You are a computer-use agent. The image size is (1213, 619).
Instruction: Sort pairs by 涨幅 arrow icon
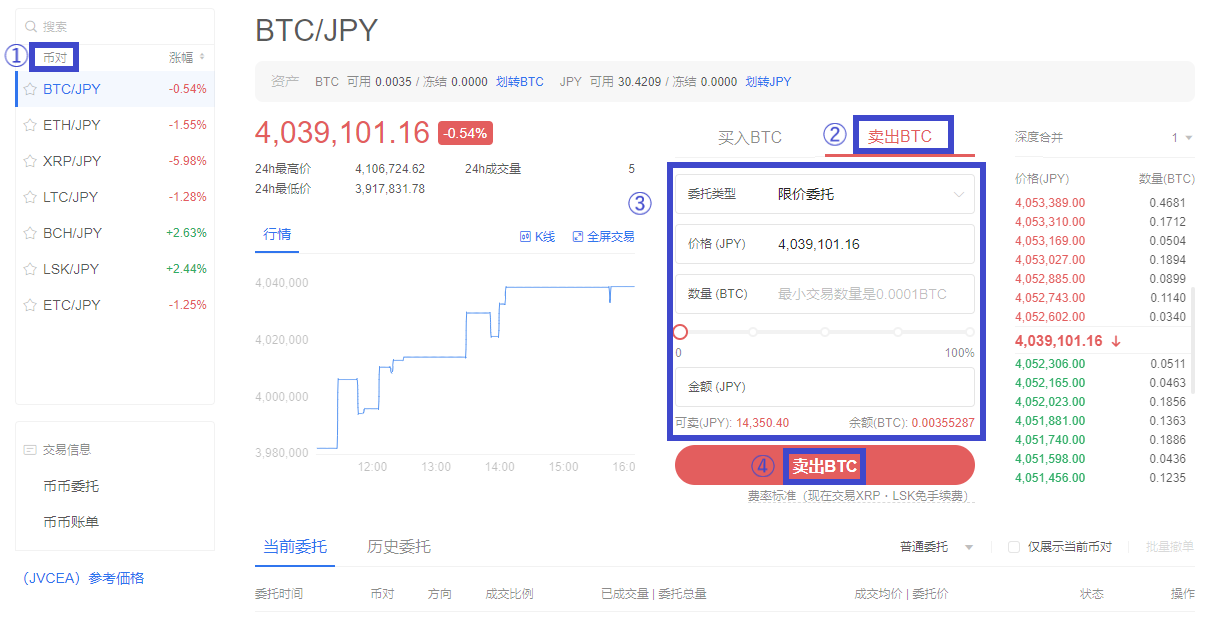(x=202, y=57)
